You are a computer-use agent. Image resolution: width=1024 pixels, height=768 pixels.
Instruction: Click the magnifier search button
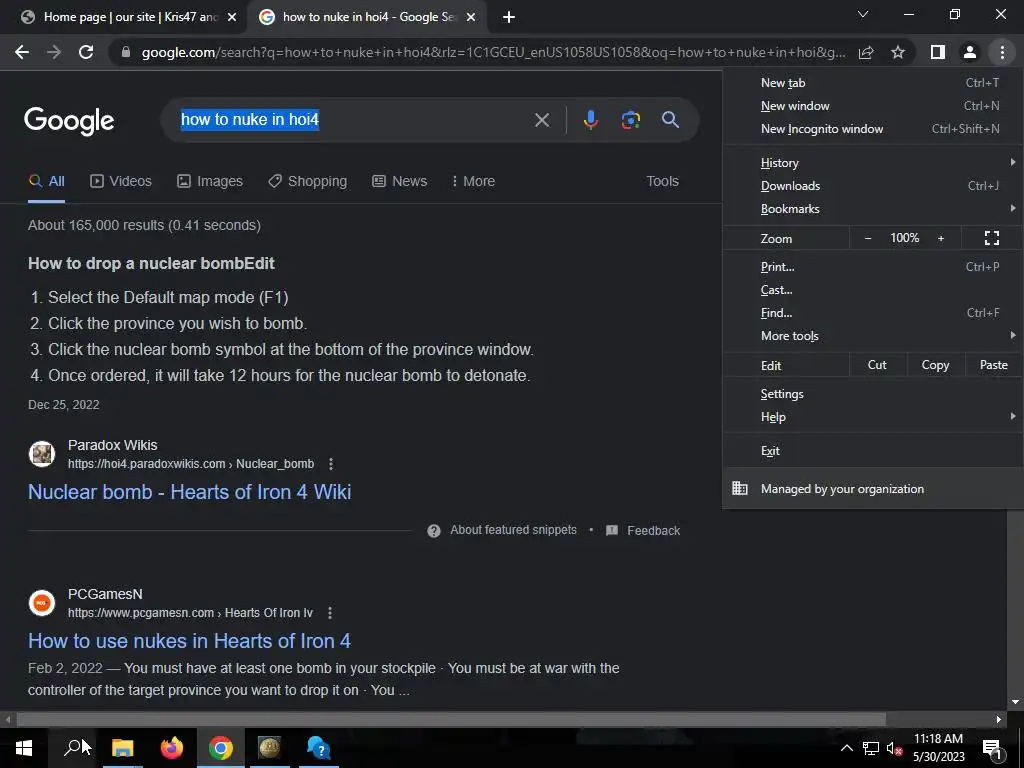(x=670, y=120)
